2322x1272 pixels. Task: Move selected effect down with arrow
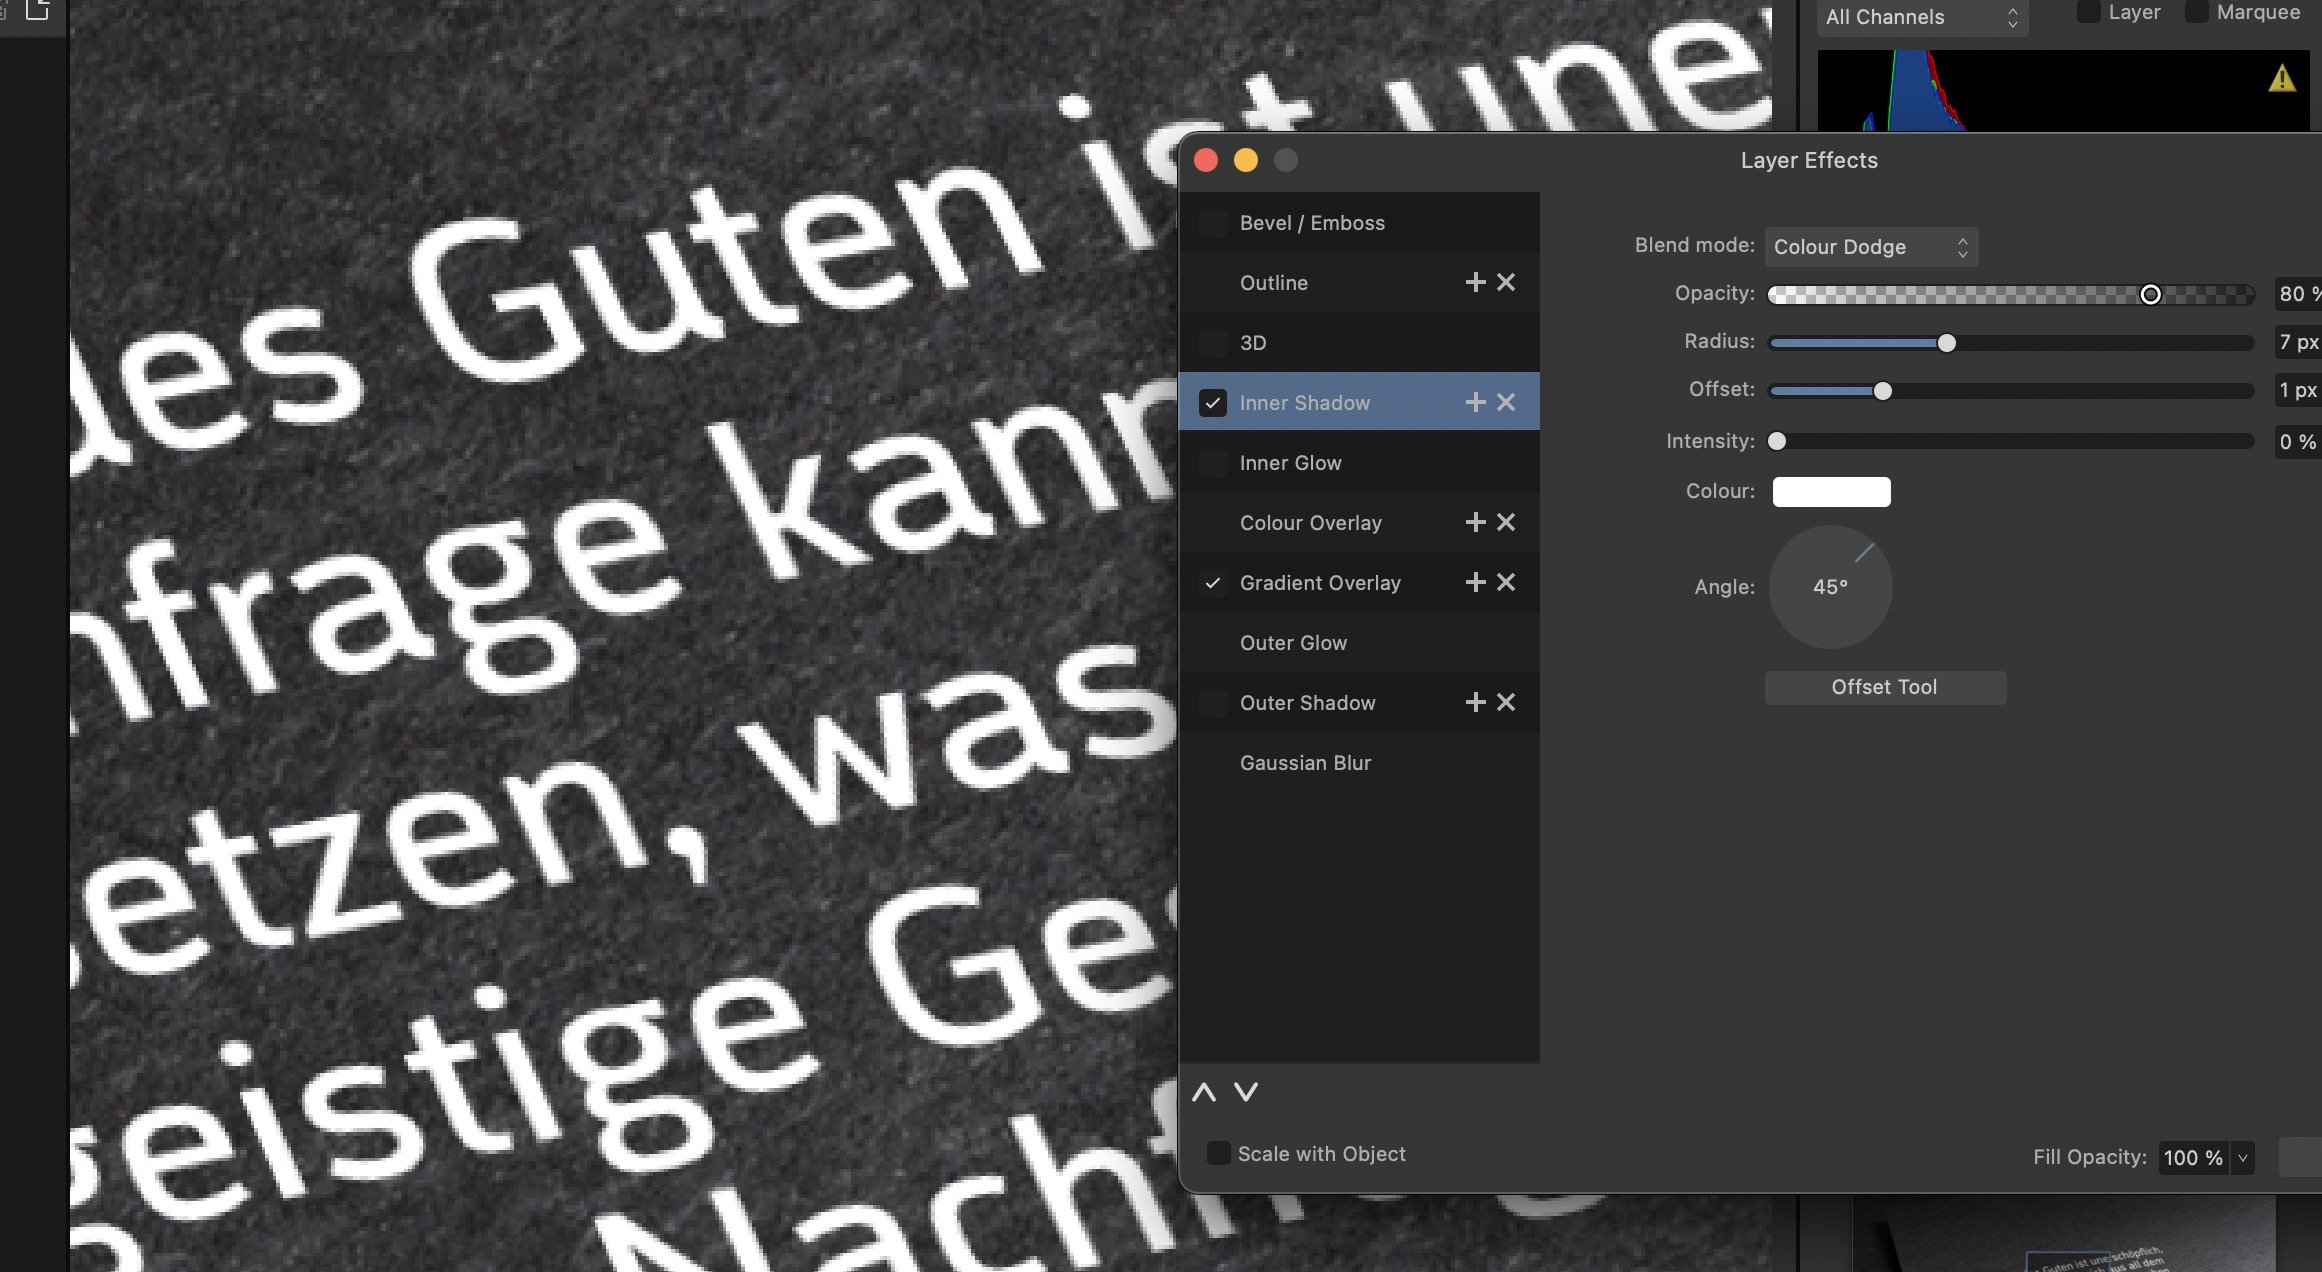pos(1246,1093)
